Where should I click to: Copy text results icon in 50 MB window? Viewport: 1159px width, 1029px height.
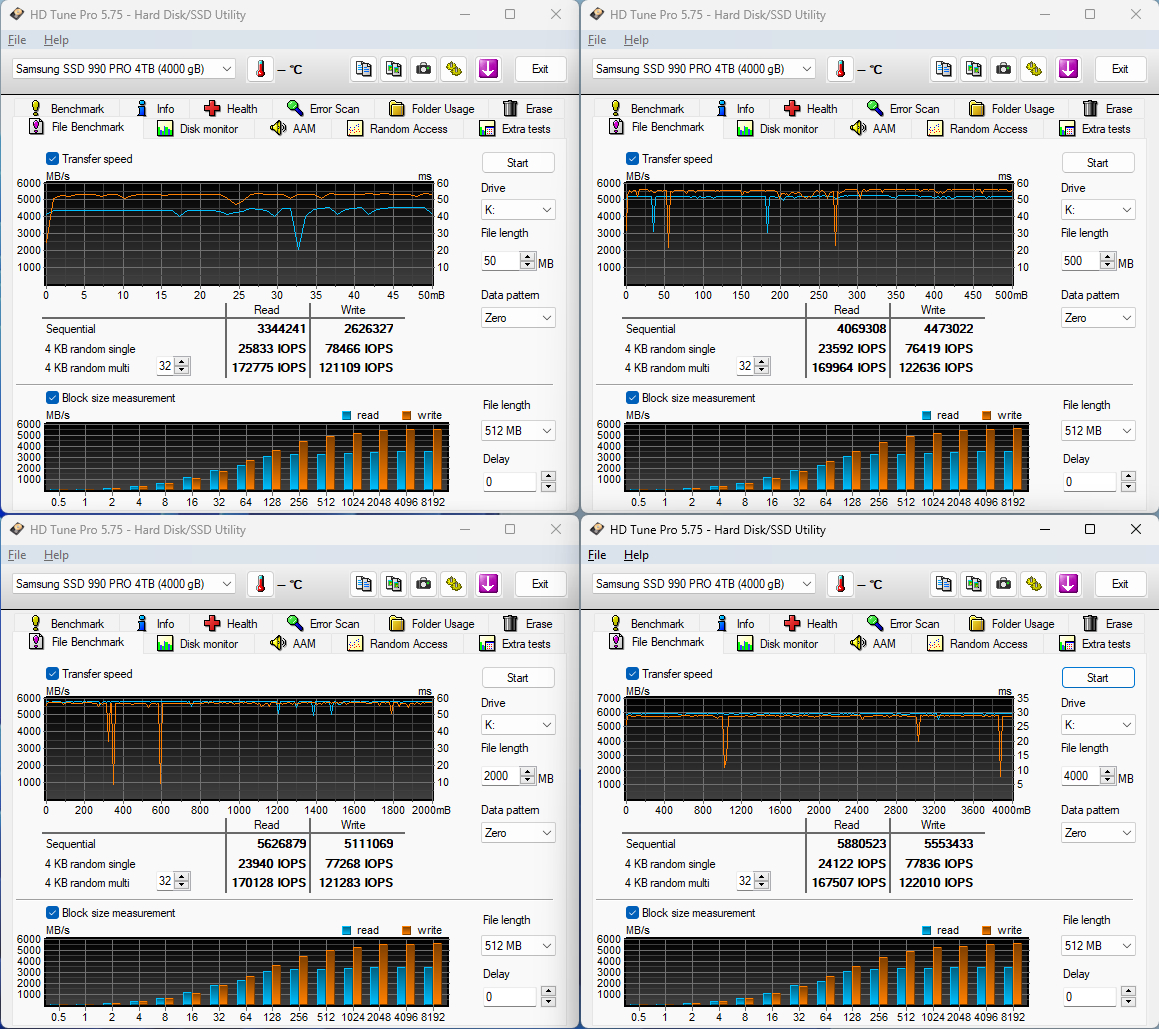tap(364, 69)
